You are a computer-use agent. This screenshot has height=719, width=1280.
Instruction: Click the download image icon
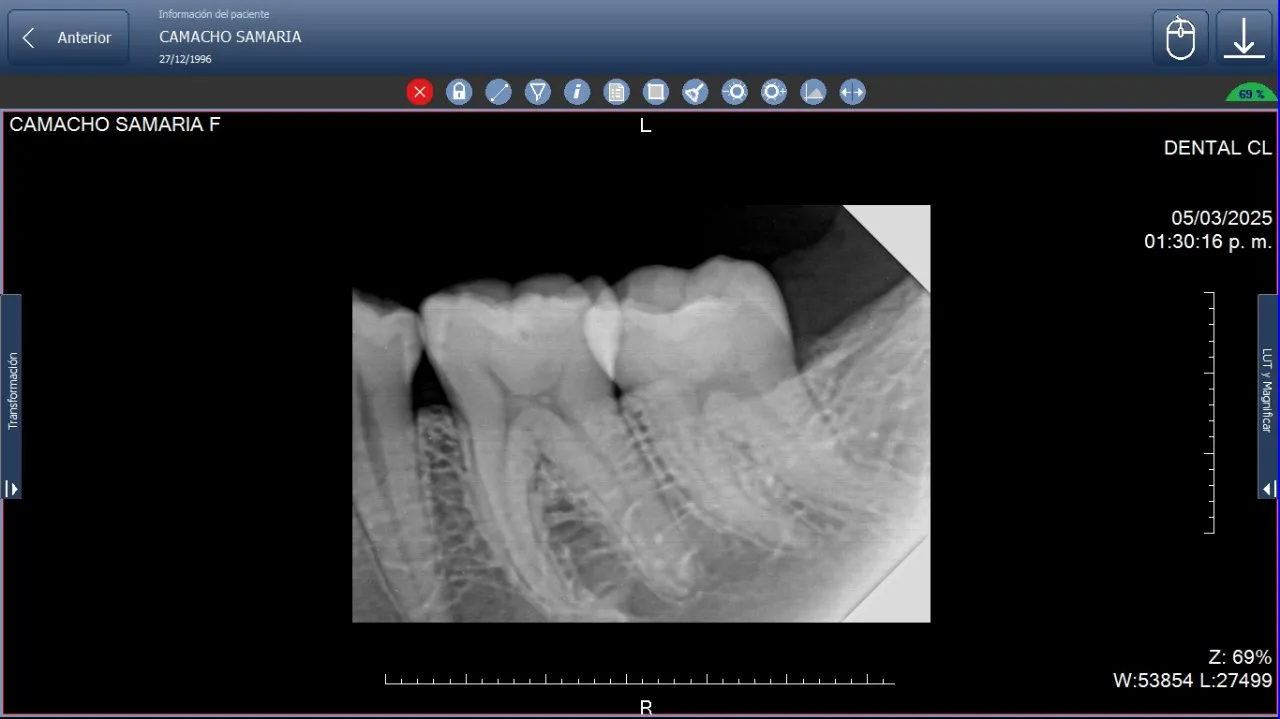click(x=1244, y=37)
